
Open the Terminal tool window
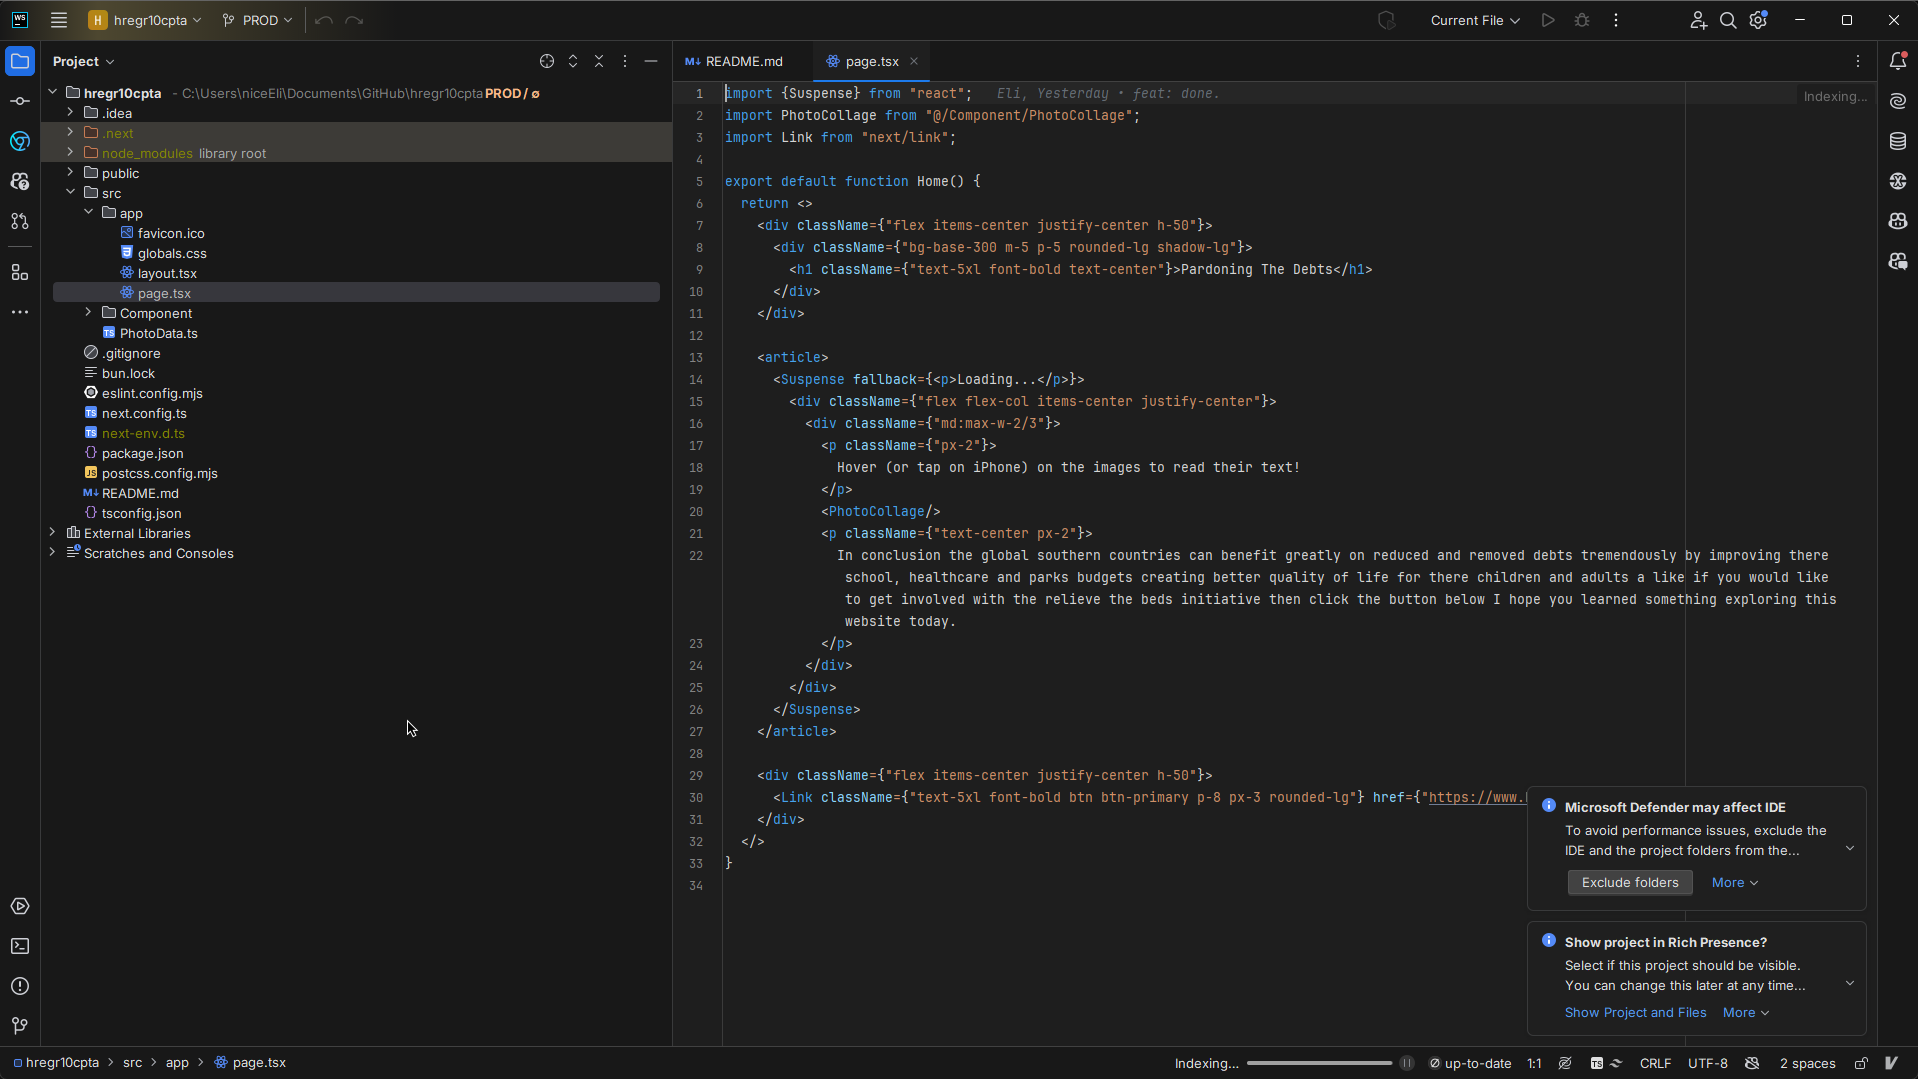coord(20,946)
